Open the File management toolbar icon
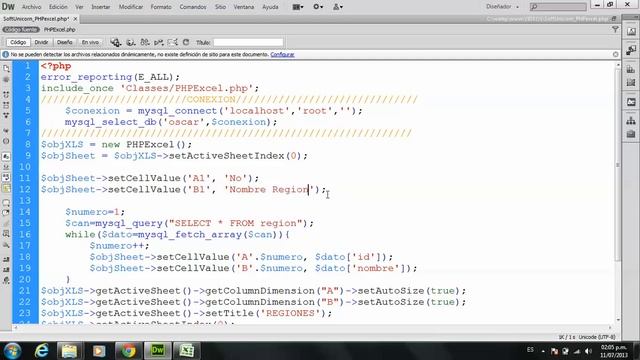The height and width of the screenshot is (360, 640). (144, 42)
